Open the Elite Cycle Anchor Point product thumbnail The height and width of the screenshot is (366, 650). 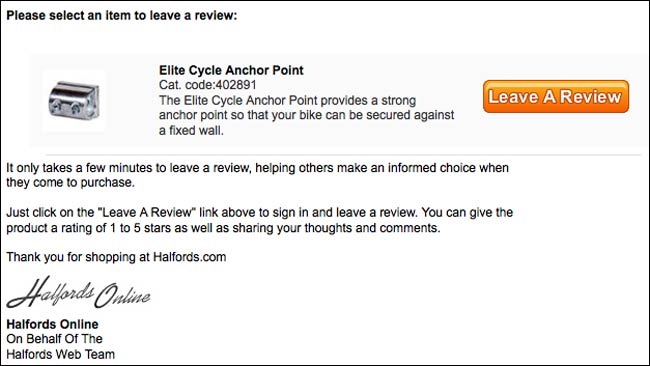tap(74, 101)
